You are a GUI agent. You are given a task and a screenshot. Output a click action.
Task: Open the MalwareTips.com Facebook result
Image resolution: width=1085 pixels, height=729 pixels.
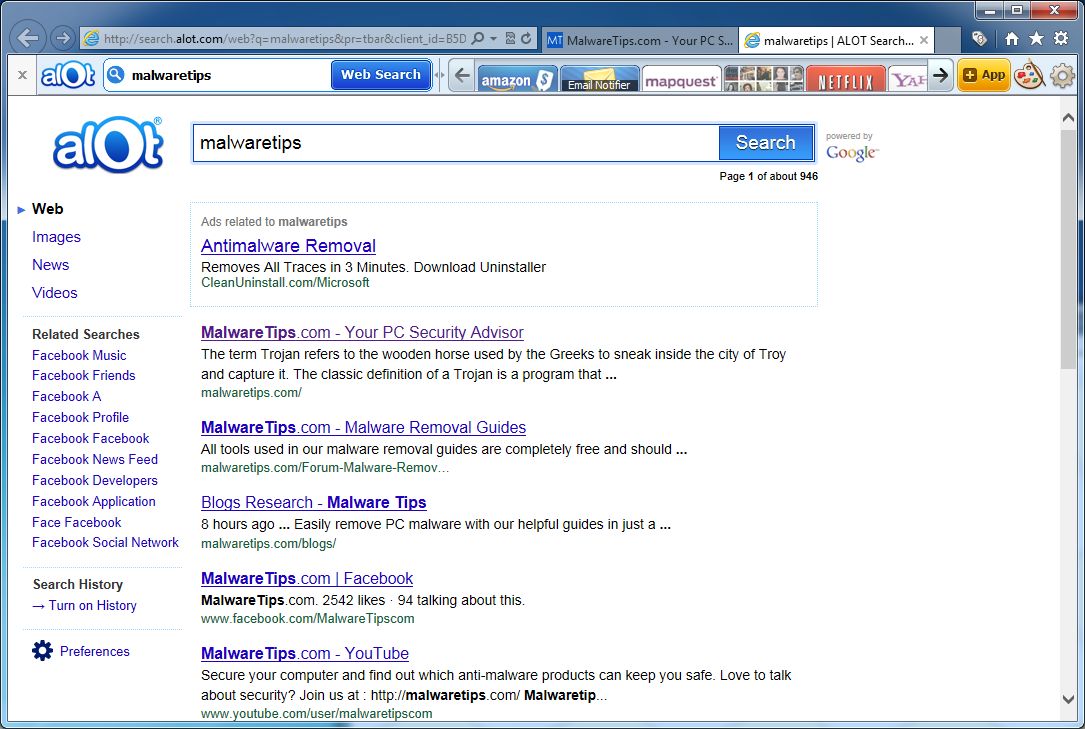307,578
